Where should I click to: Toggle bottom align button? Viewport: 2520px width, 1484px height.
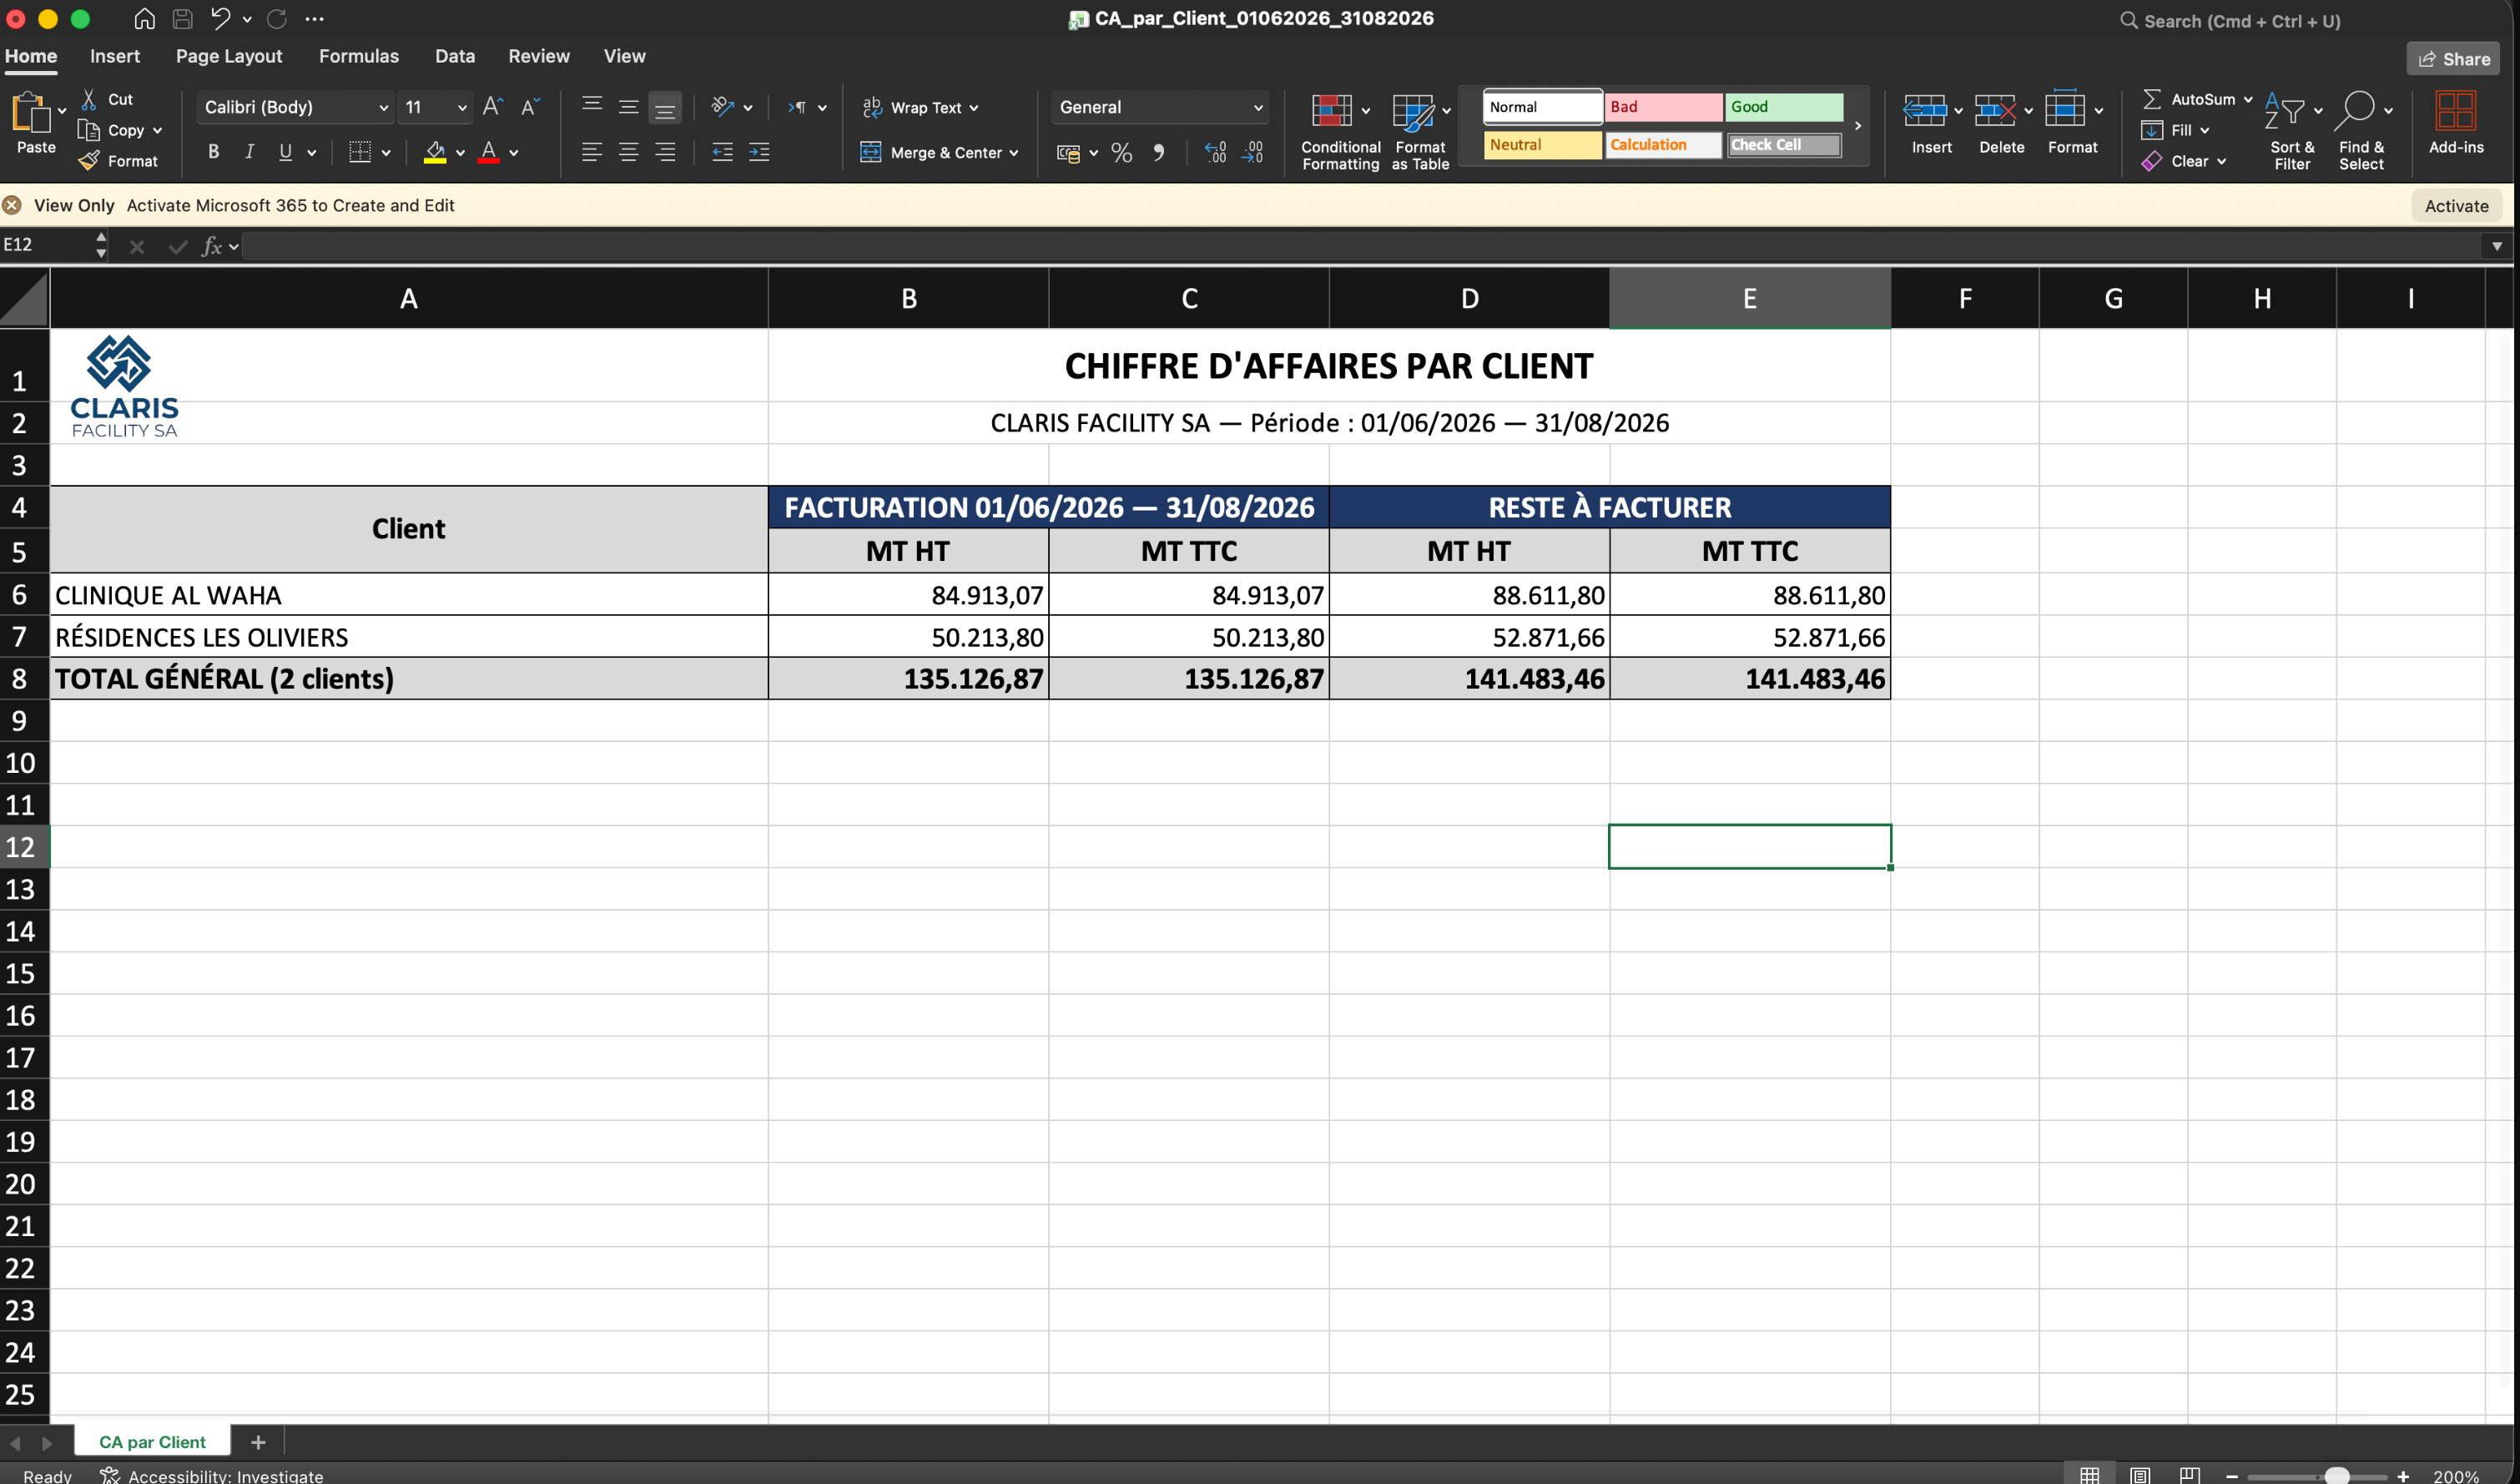pos(665,107)
